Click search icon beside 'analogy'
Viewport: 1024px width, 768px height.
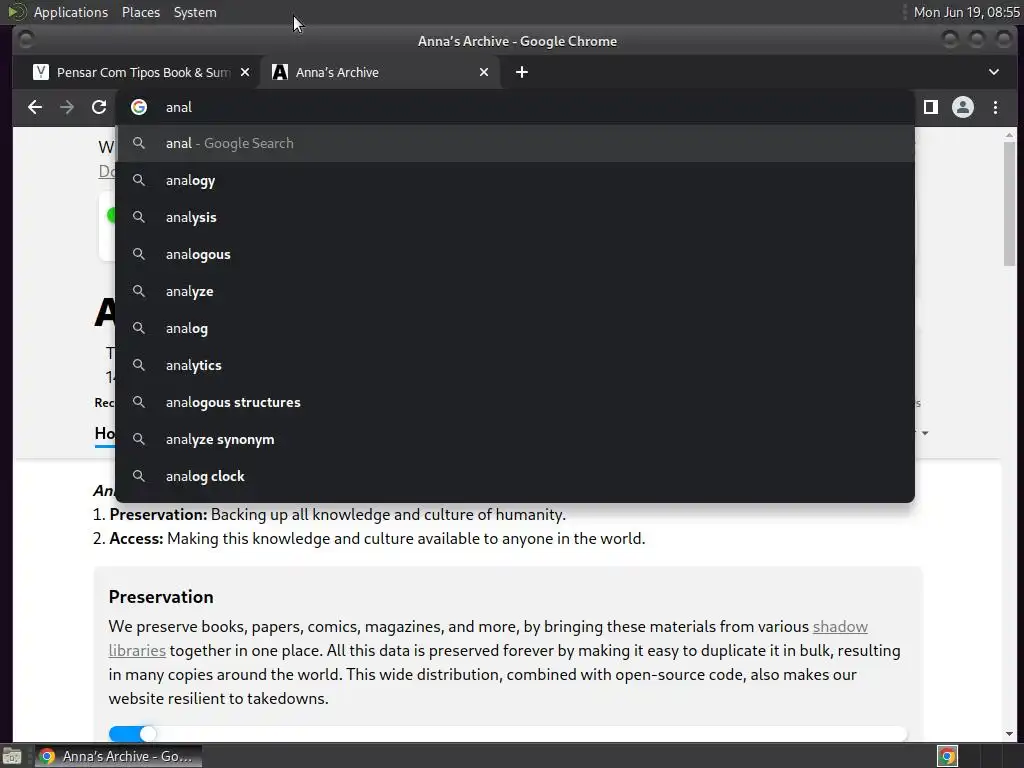[138, 180]
